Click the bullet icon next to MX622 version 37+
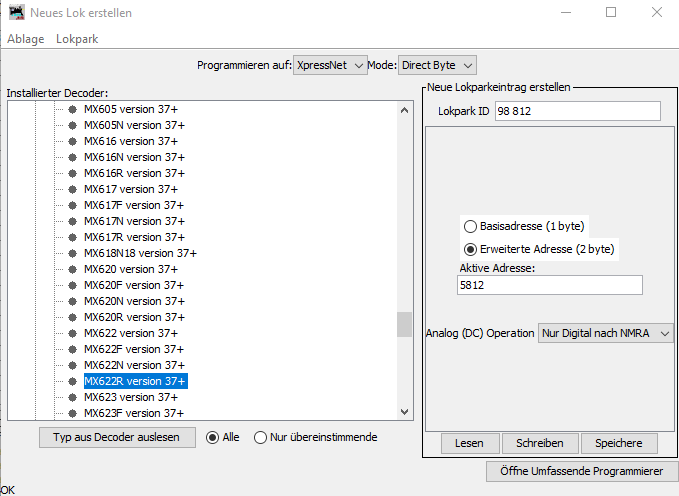 click(72, 333)
